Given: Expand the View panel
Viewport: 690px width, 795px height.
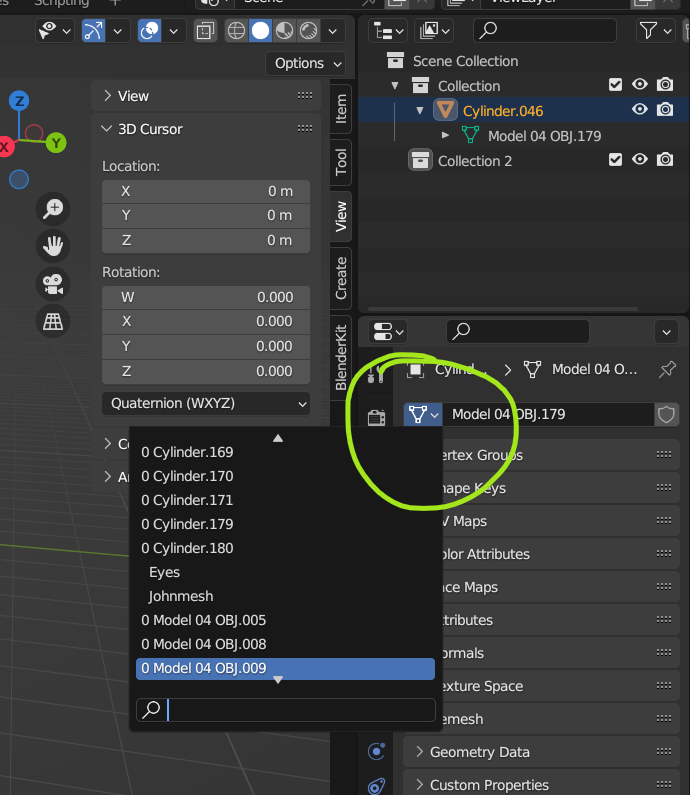Looking at the screenshot, I should [107, 96].
